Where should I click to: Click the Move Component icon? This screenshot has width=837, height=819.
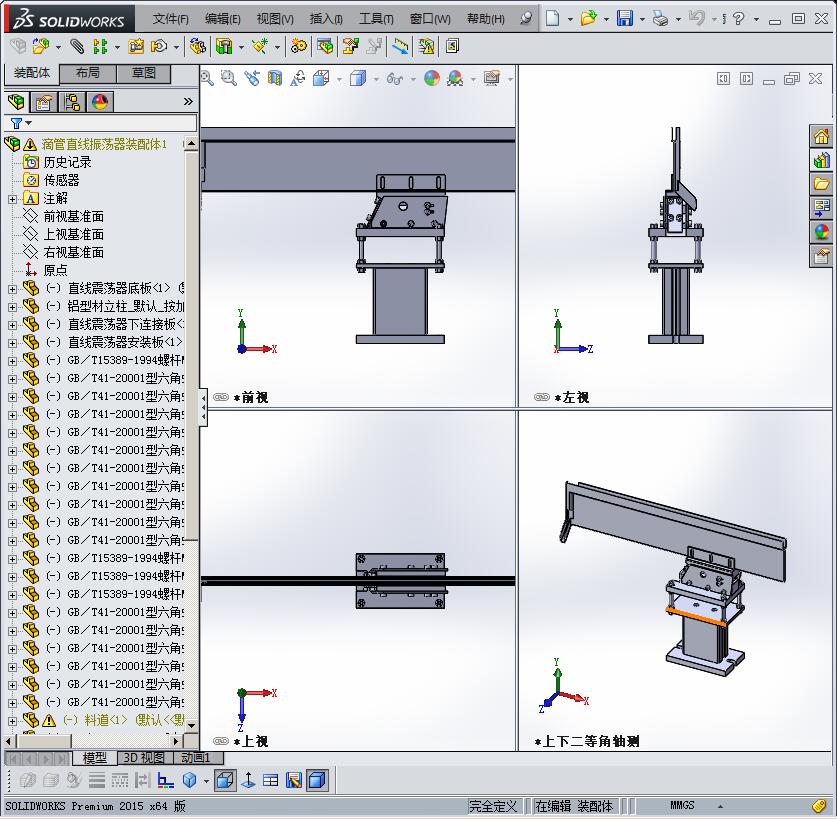(x=159, y=46)
